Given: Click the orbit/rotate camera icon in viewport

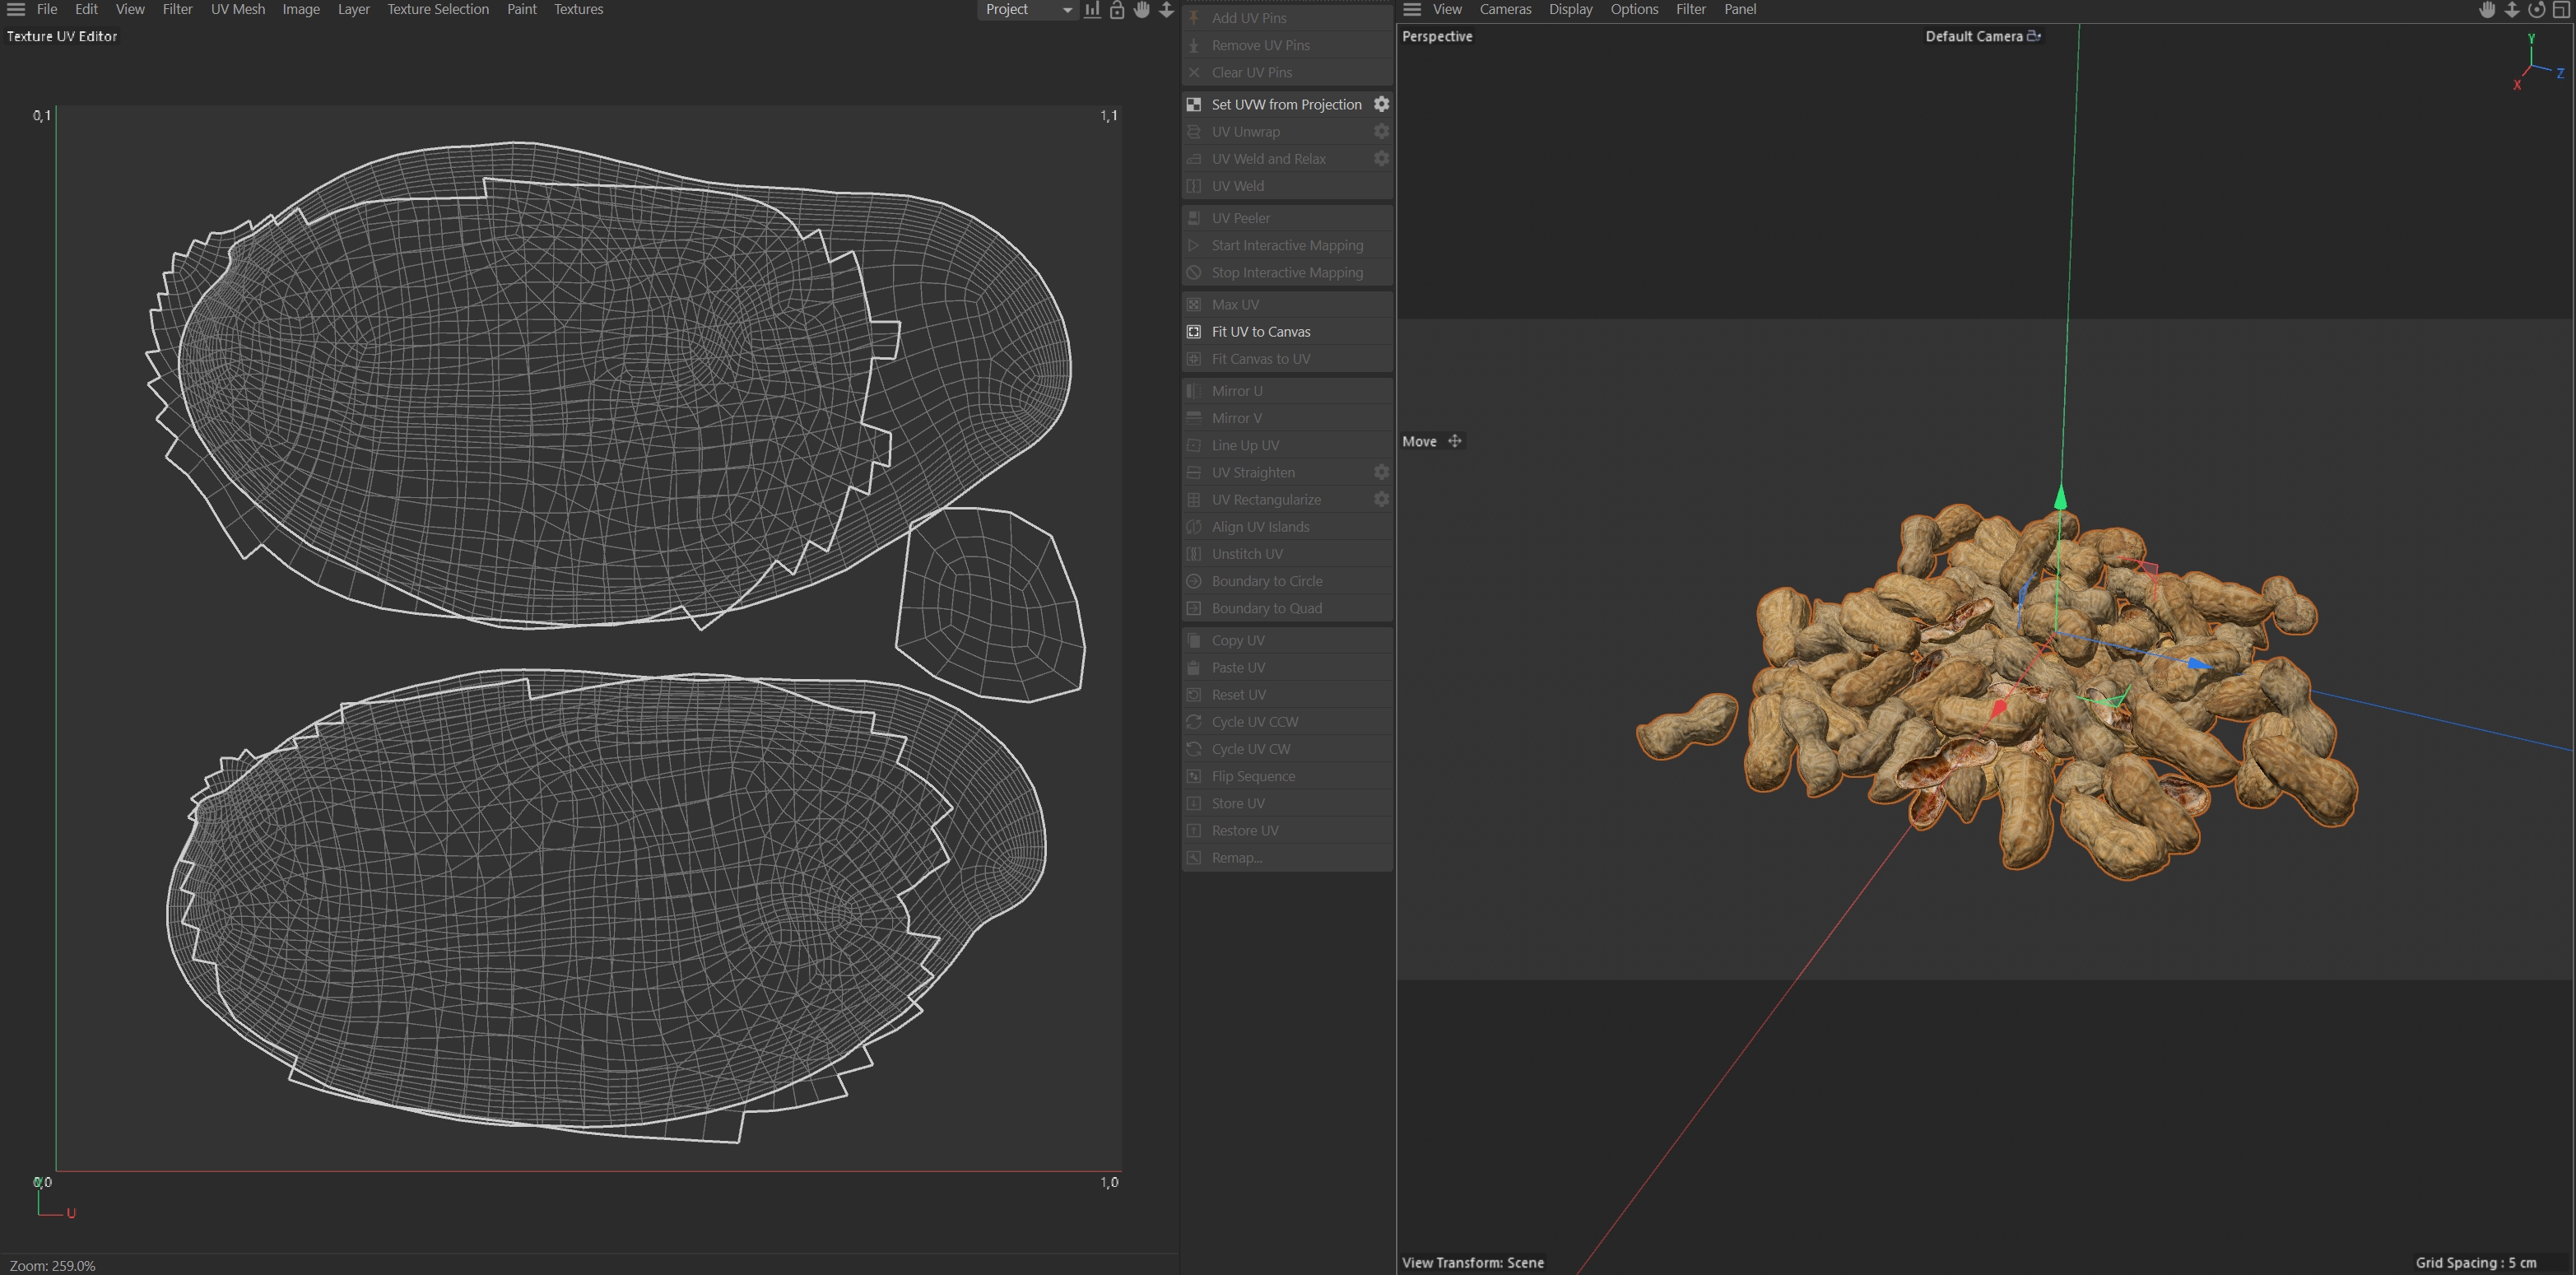Looking at the screenshot, I should coord(2536,10).
